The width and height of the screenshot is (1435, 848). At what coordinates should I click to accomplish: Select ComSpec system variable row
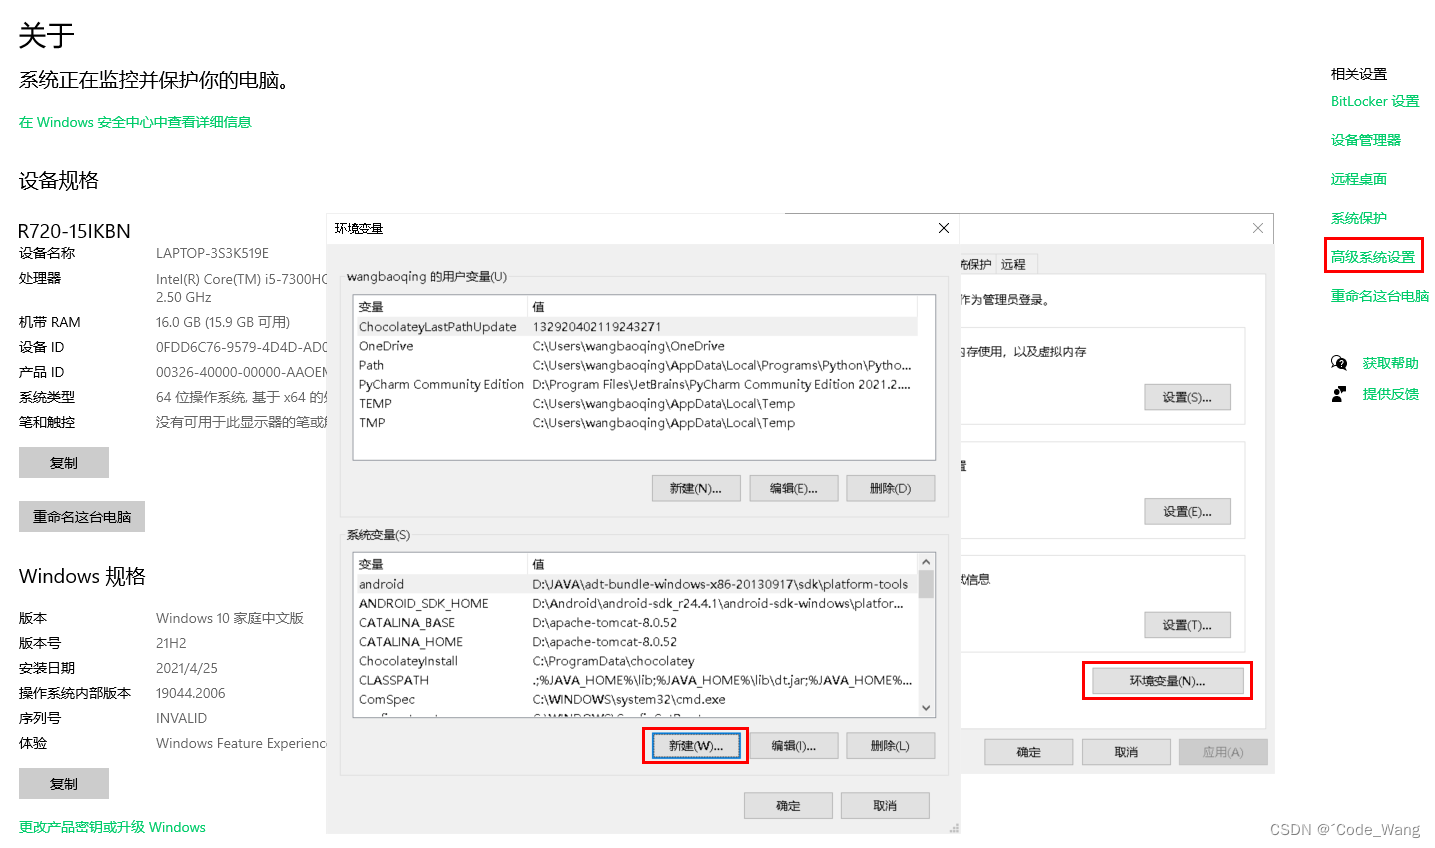(x=636, y=699)
